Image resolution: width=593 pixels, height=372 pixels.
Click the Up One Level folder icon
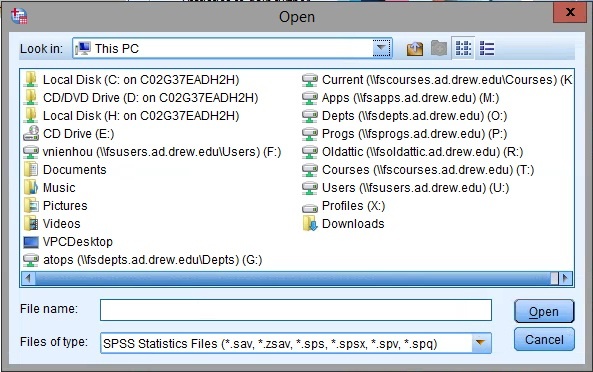[x=415, y=49]
